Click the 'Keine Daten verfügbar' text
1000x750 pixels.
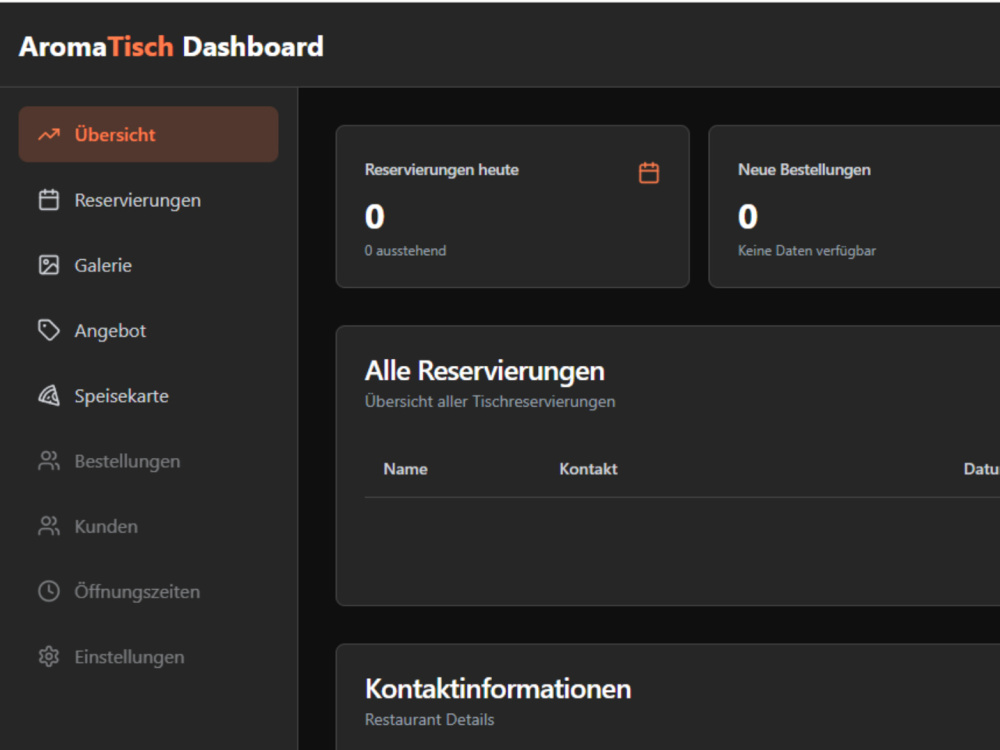807,251
